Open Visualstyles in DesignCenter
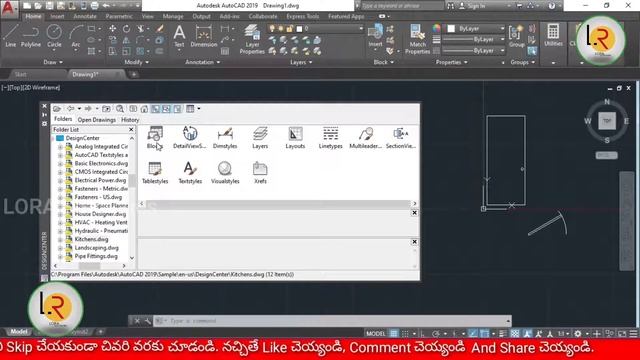 pyautogui.click(x=225, y=173)
